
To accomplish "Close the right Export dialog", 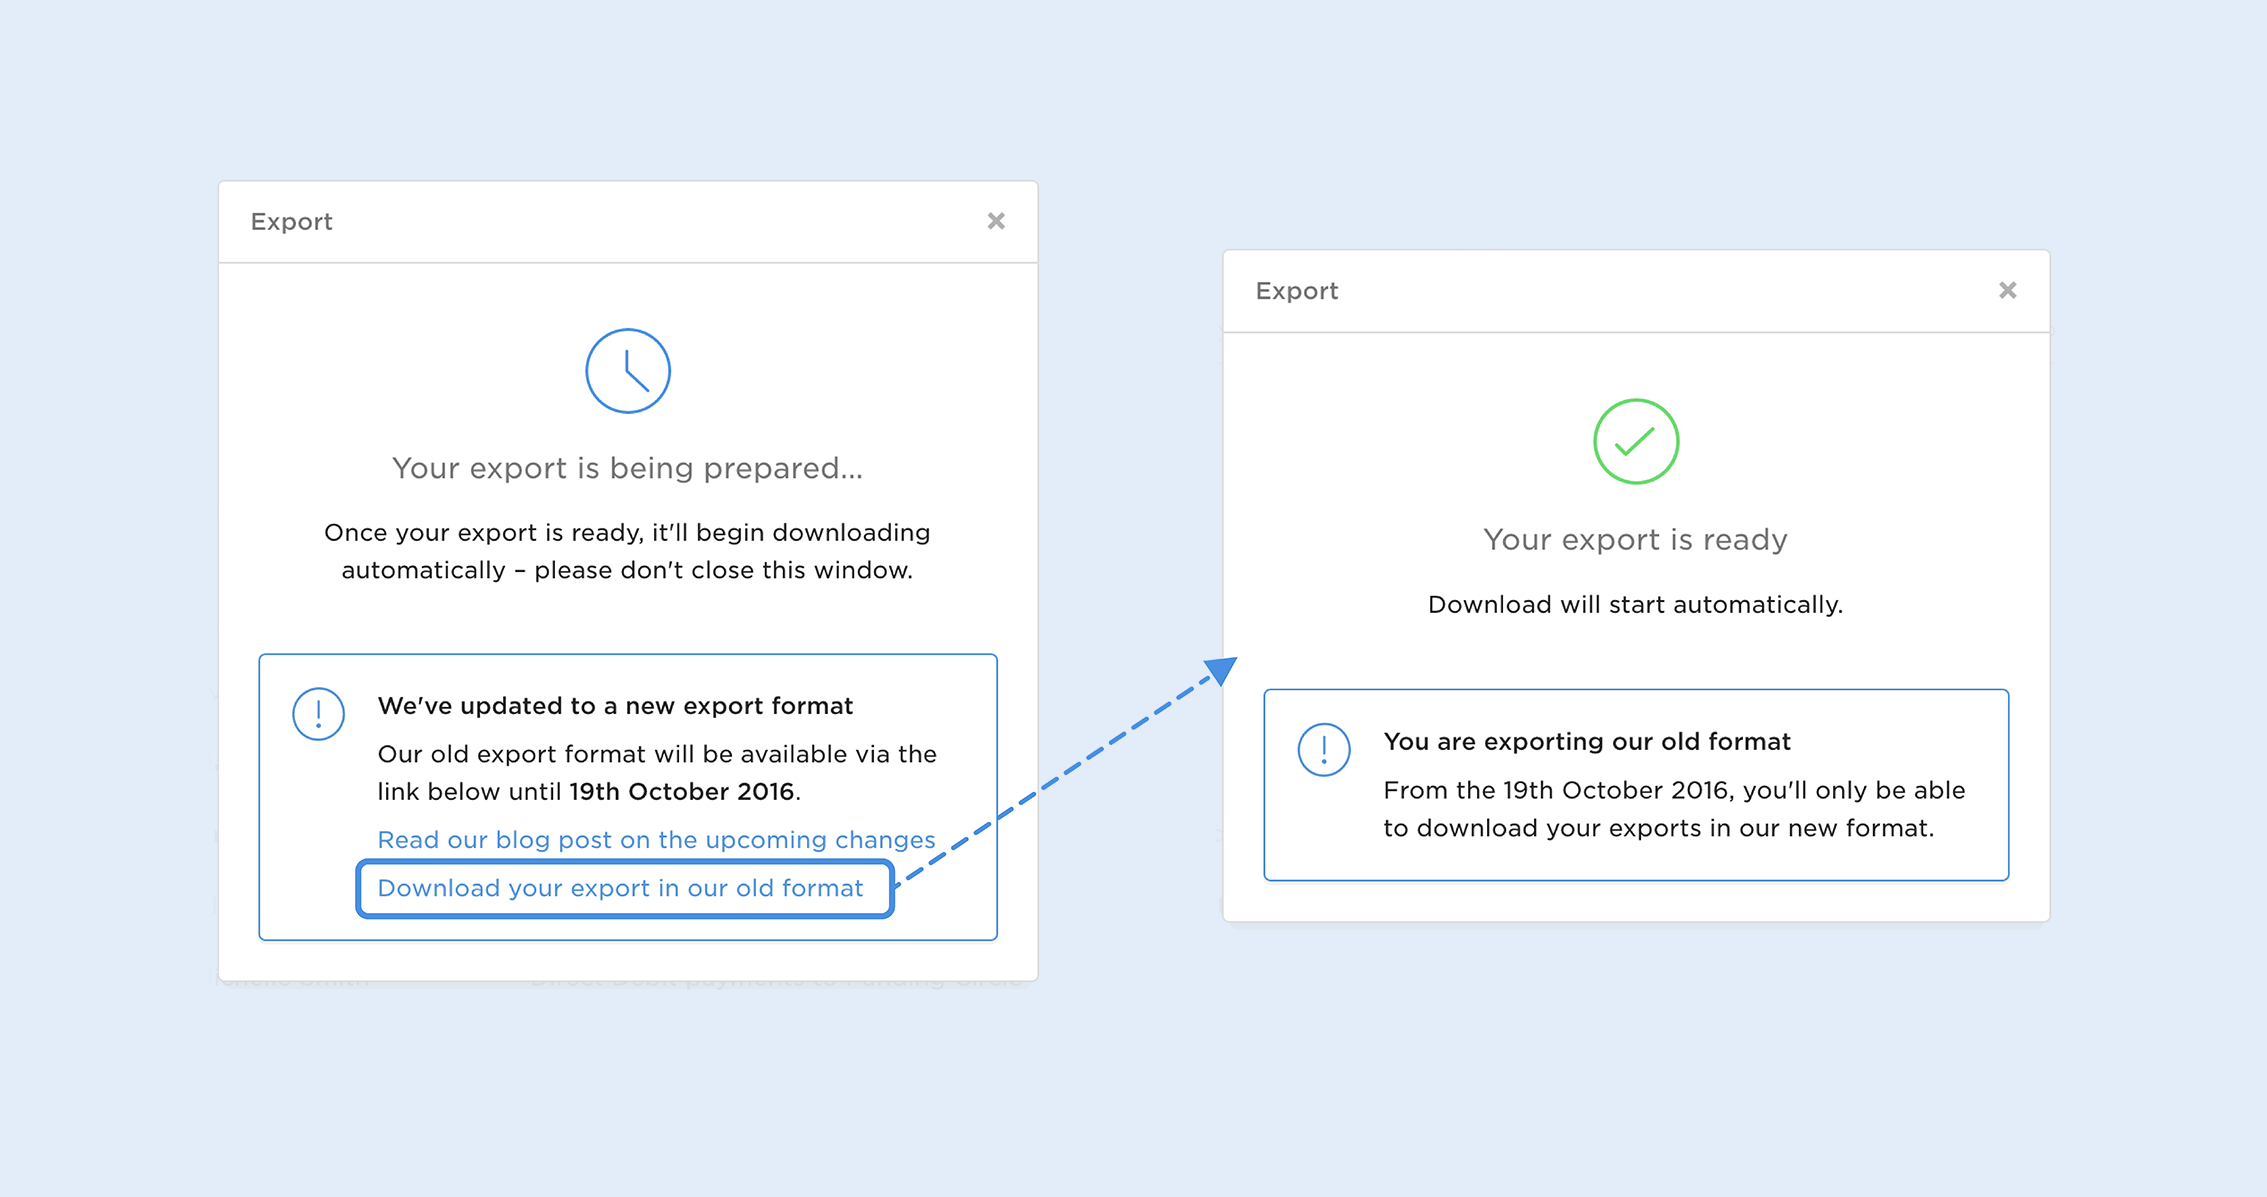I will click(x=2007, y=290).
